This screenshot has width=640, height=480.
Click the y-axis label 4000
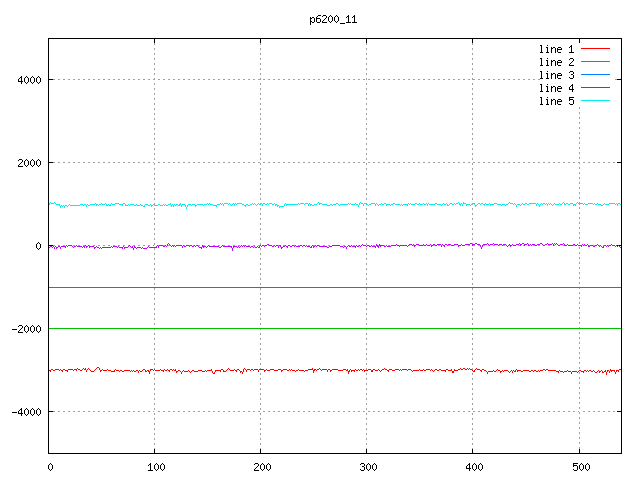pyautogui.click(x=29, y=80)
